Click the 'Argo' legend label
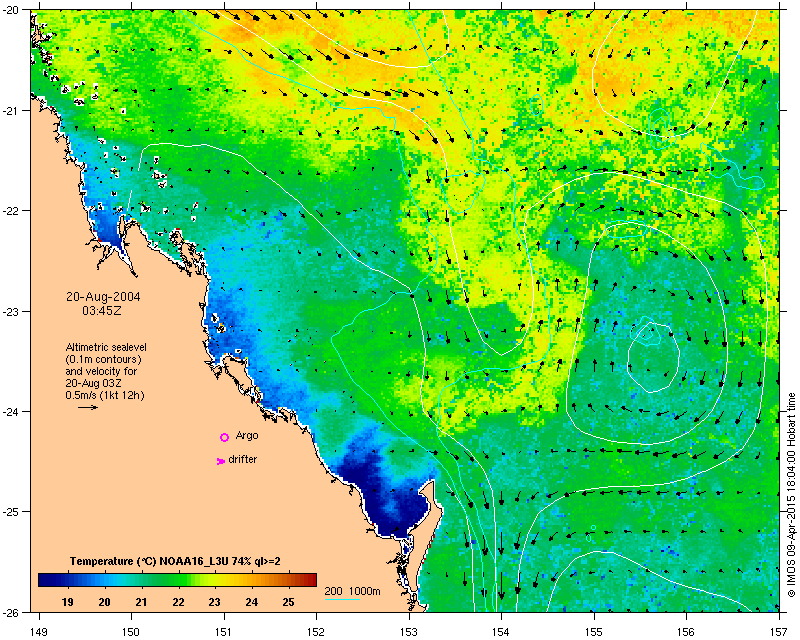Screen dimensions: 800x640 pyautogui.click(x=247, y=436)
